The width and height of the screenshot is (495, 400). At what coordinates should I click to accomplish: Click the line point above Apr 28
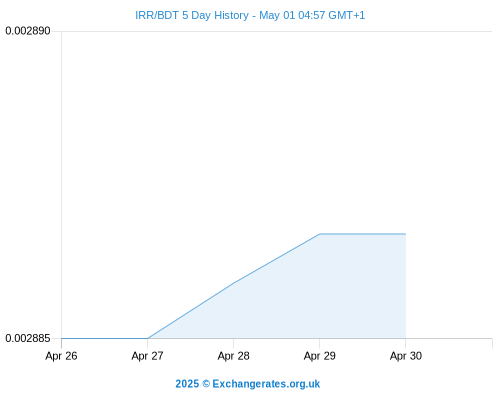233,283
